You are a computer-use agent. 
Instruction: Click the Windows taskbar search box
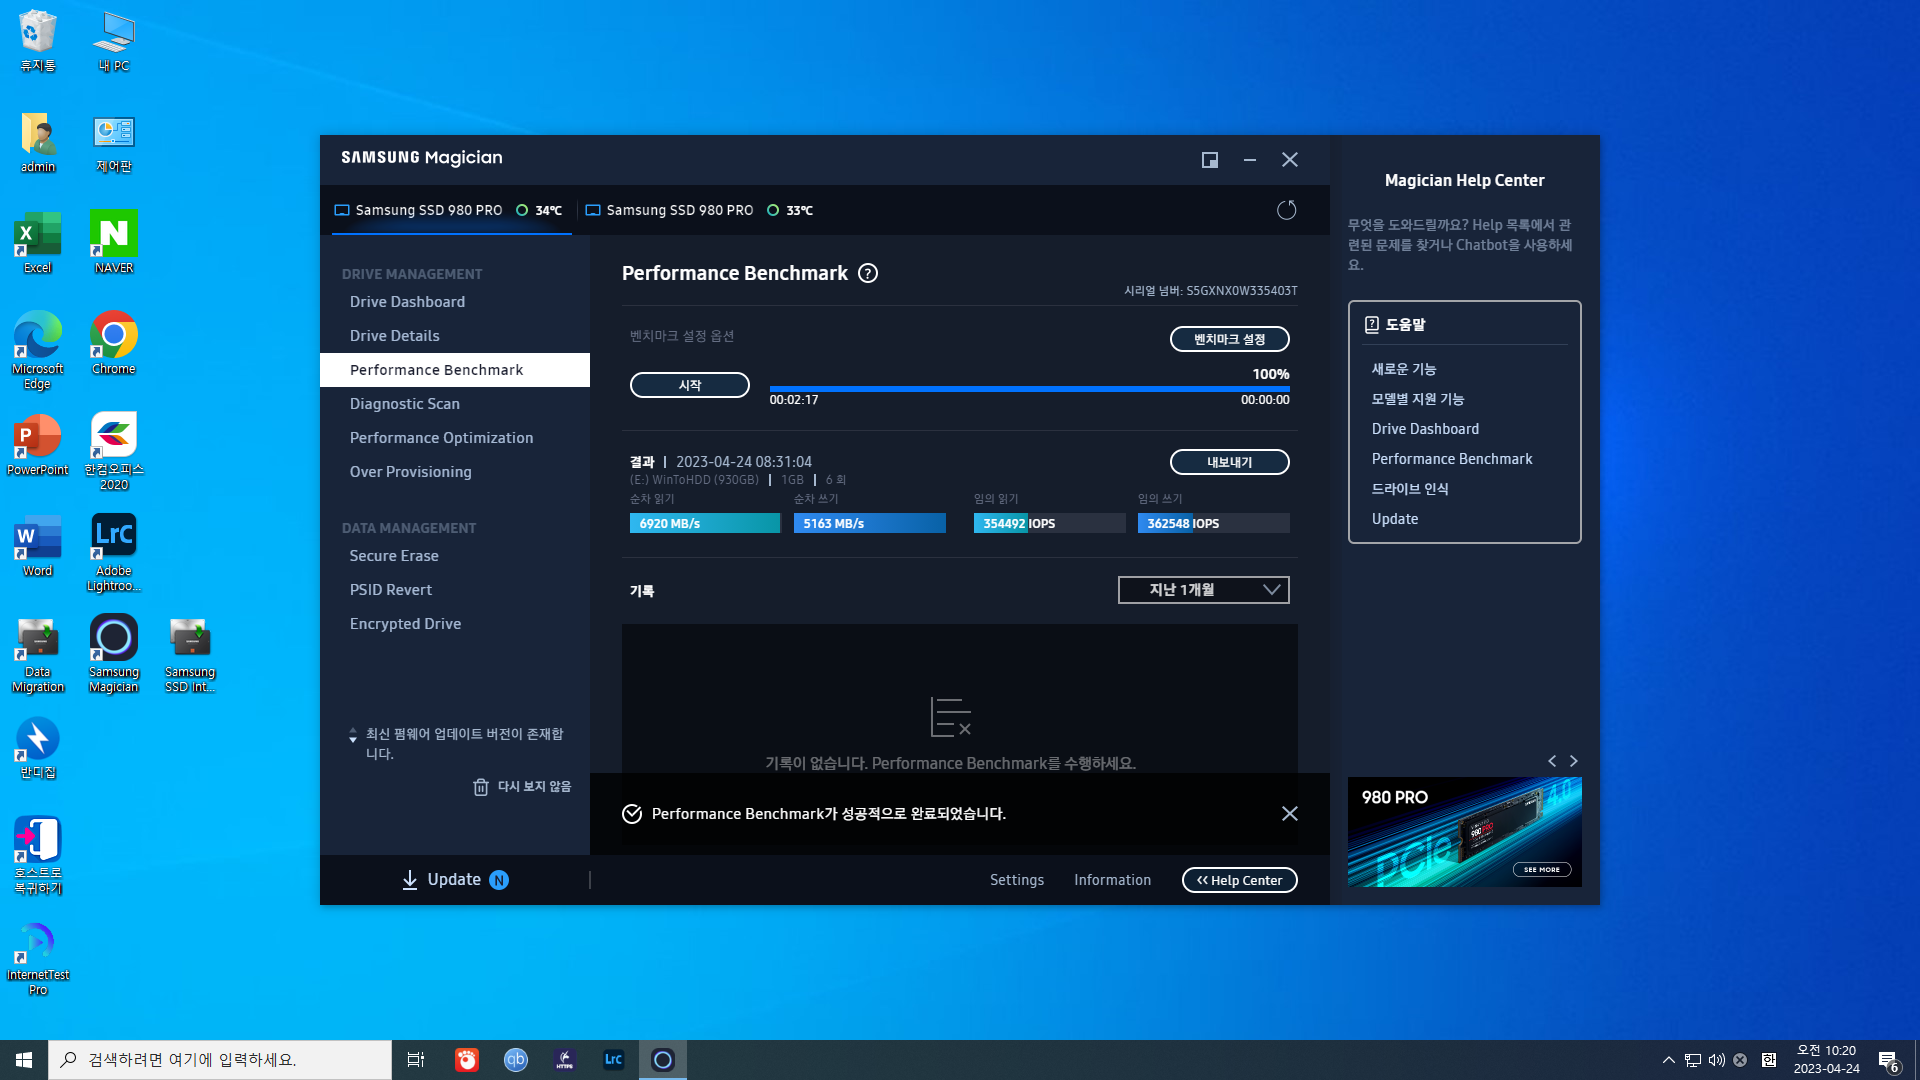click(x=220, y=1060)
